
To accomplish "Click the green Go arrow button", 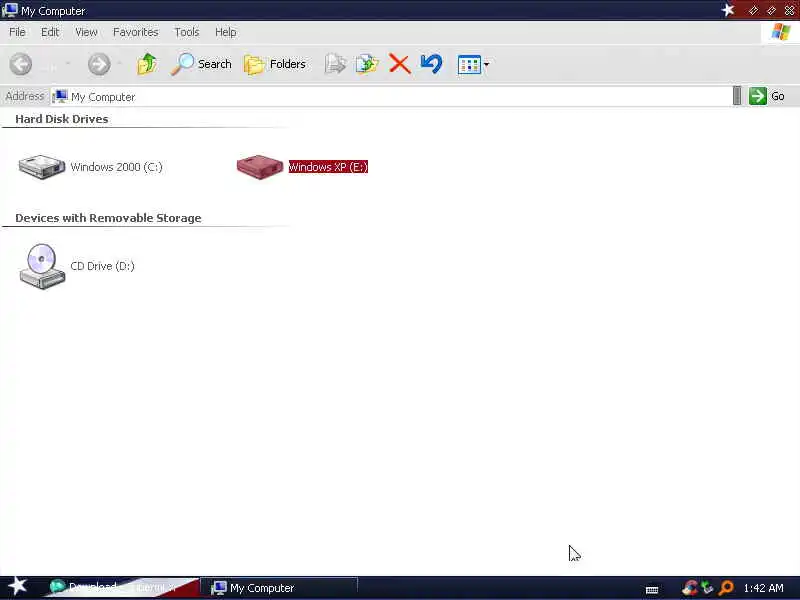I will (758, 96).
